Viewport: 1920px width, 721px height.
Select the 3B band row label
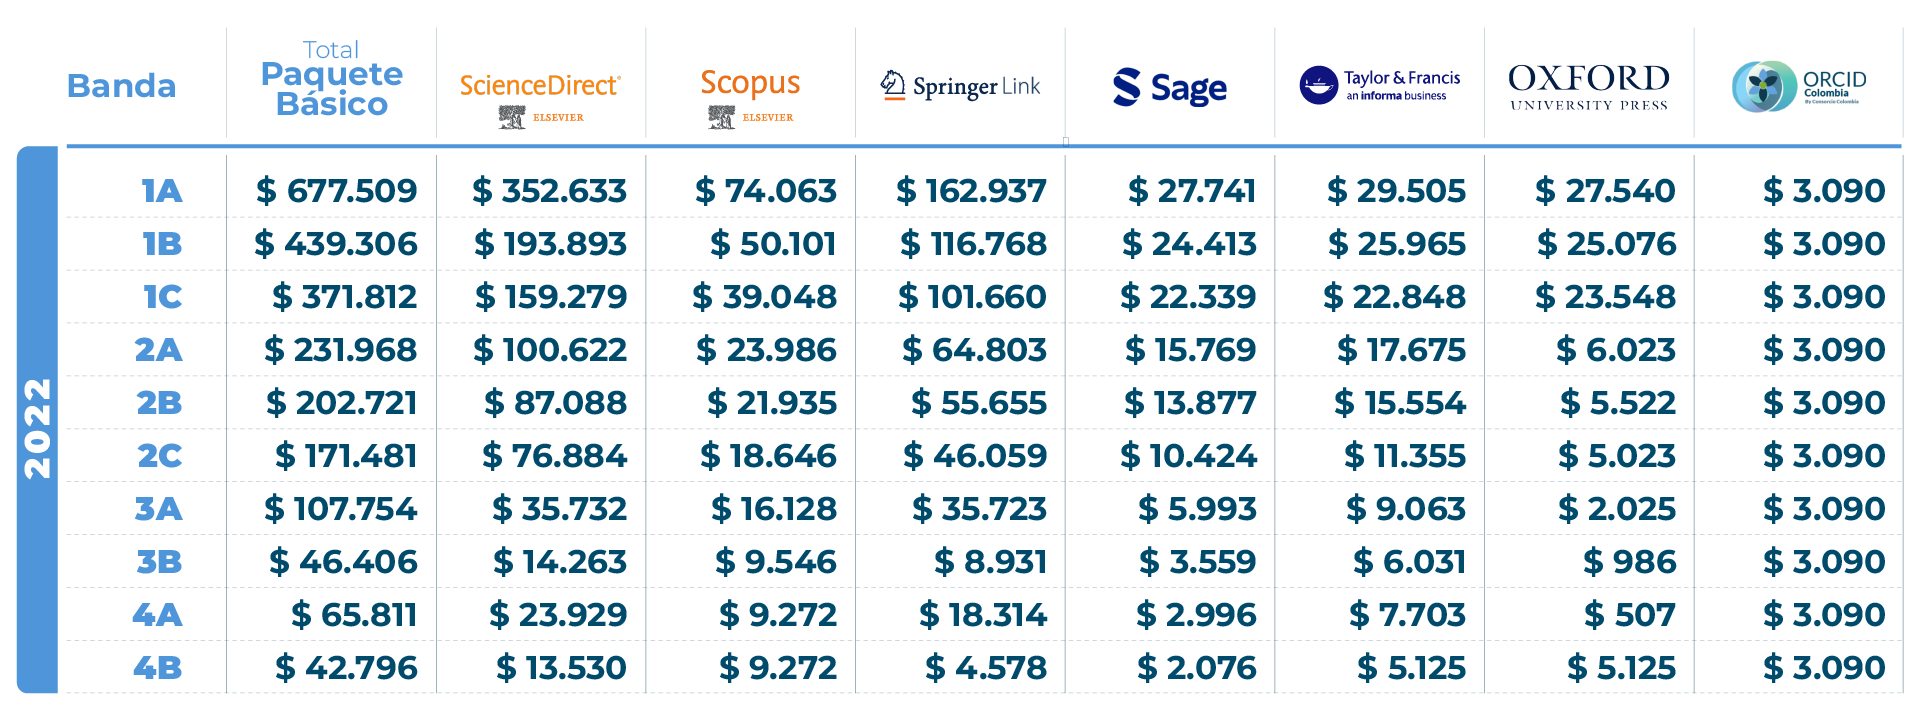coord(159,562)
